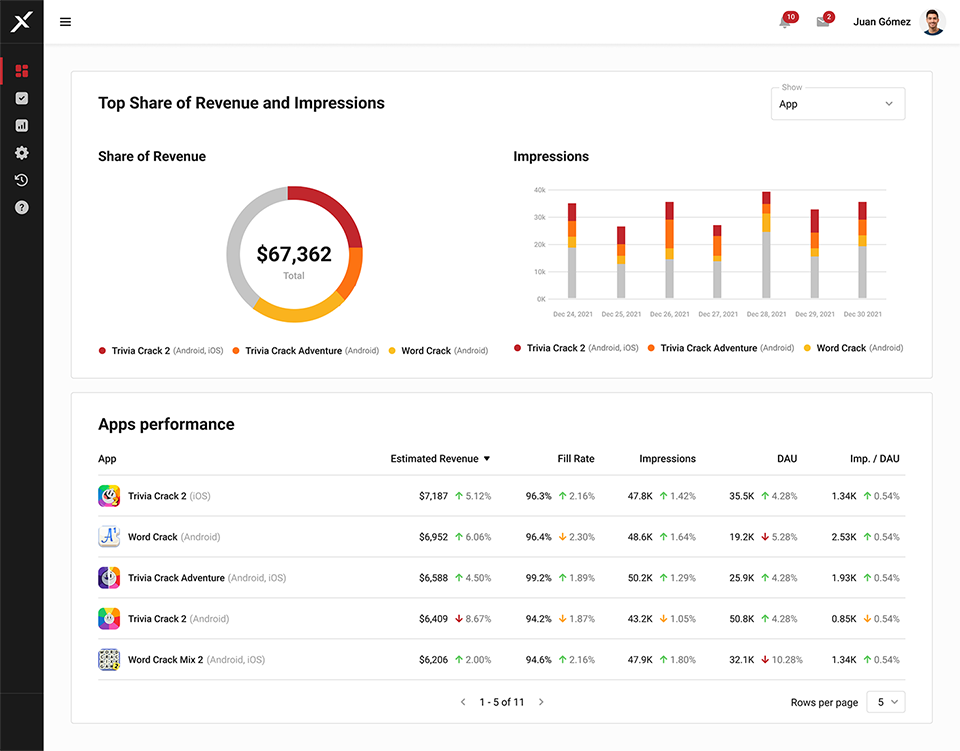This screenshot has width=960, height=751.
Task: Click the X logo in the sidebar
Action: pyautogui.click(x=21, y=22)
